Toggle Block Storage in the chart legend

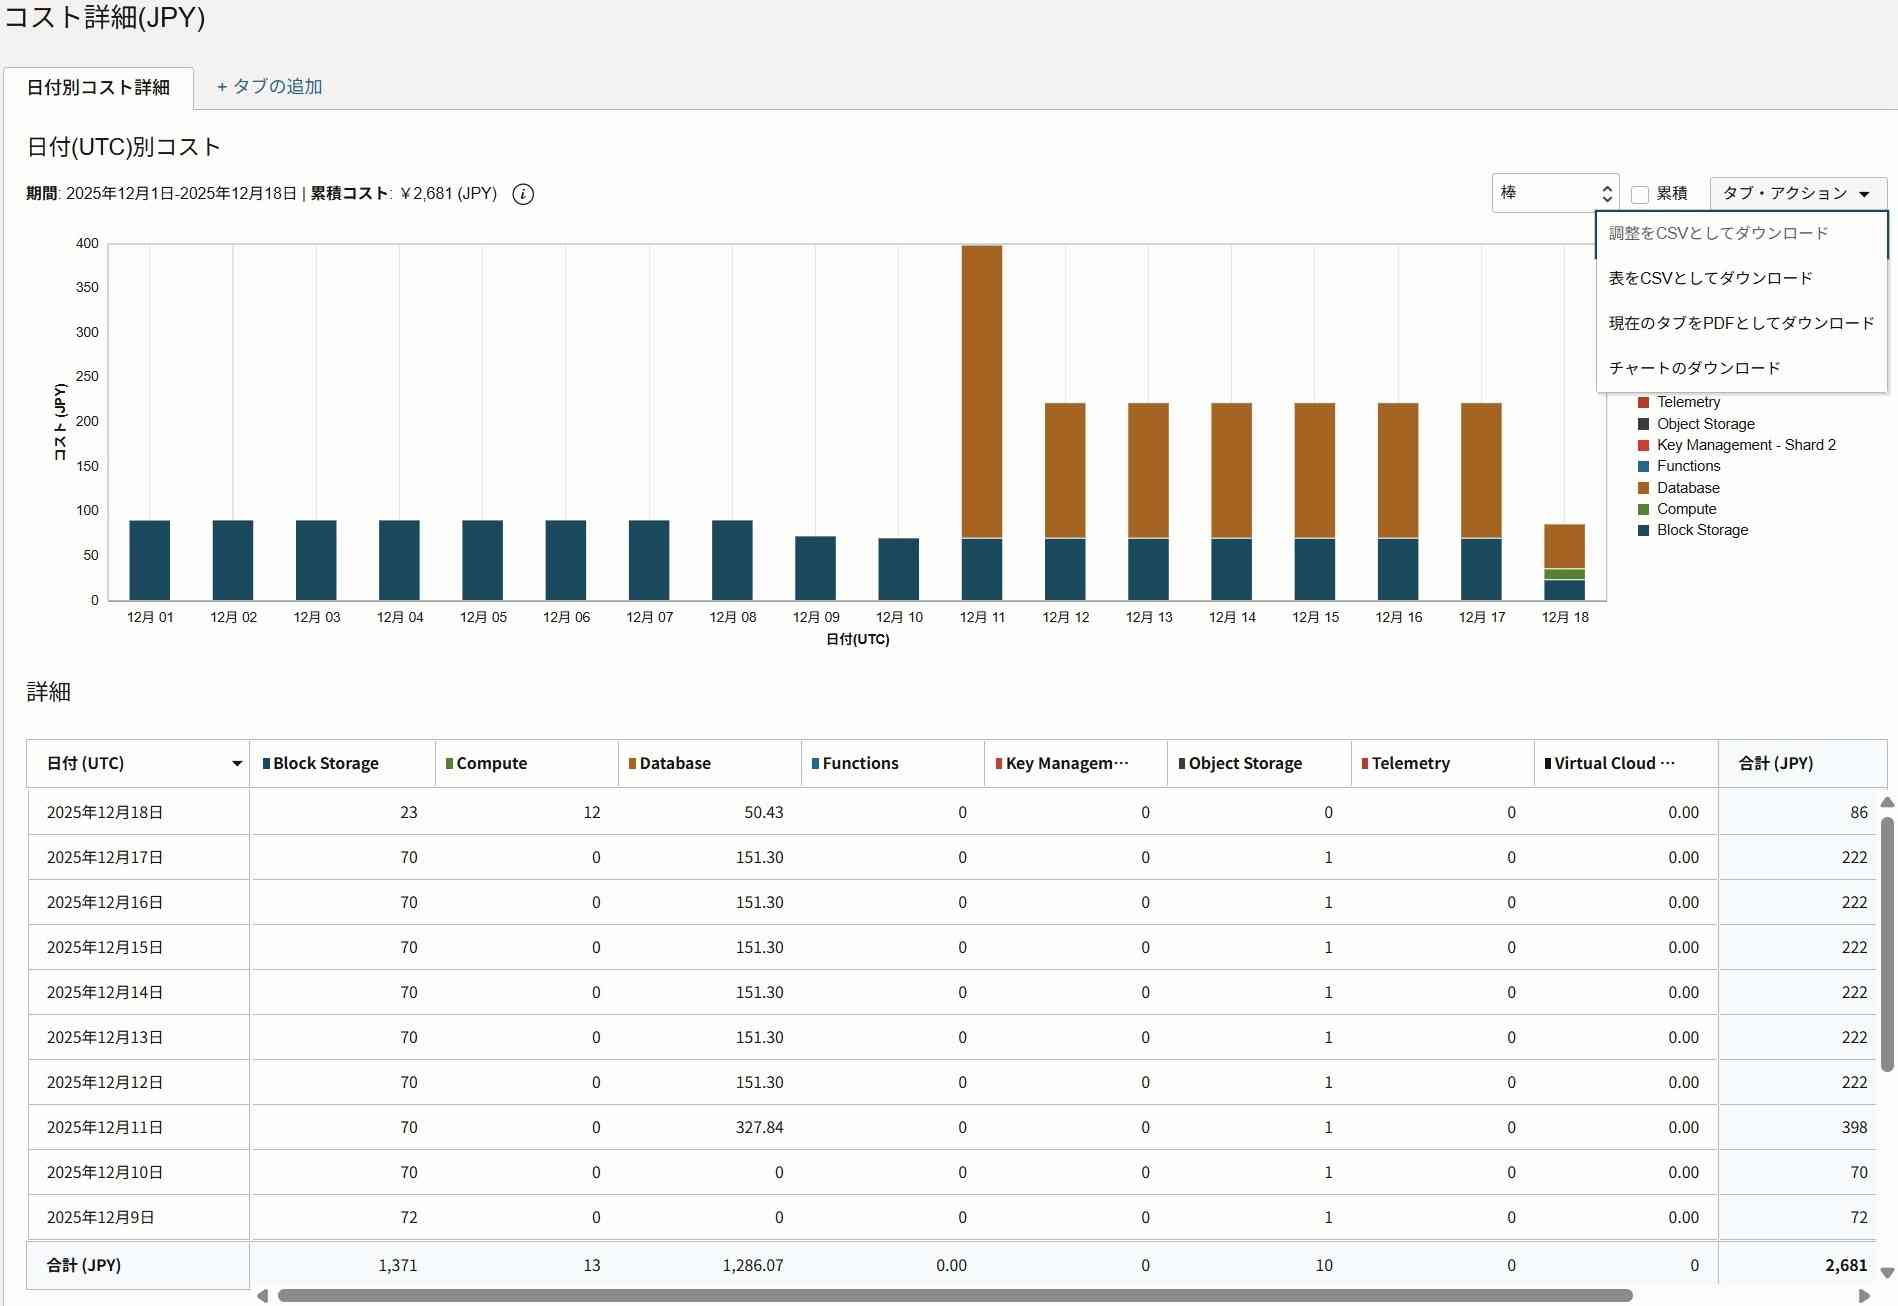(1701, 530)
